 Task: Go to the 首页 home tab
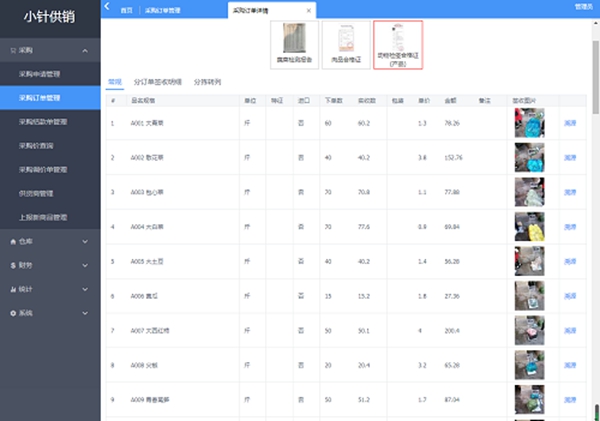(126, 9)
